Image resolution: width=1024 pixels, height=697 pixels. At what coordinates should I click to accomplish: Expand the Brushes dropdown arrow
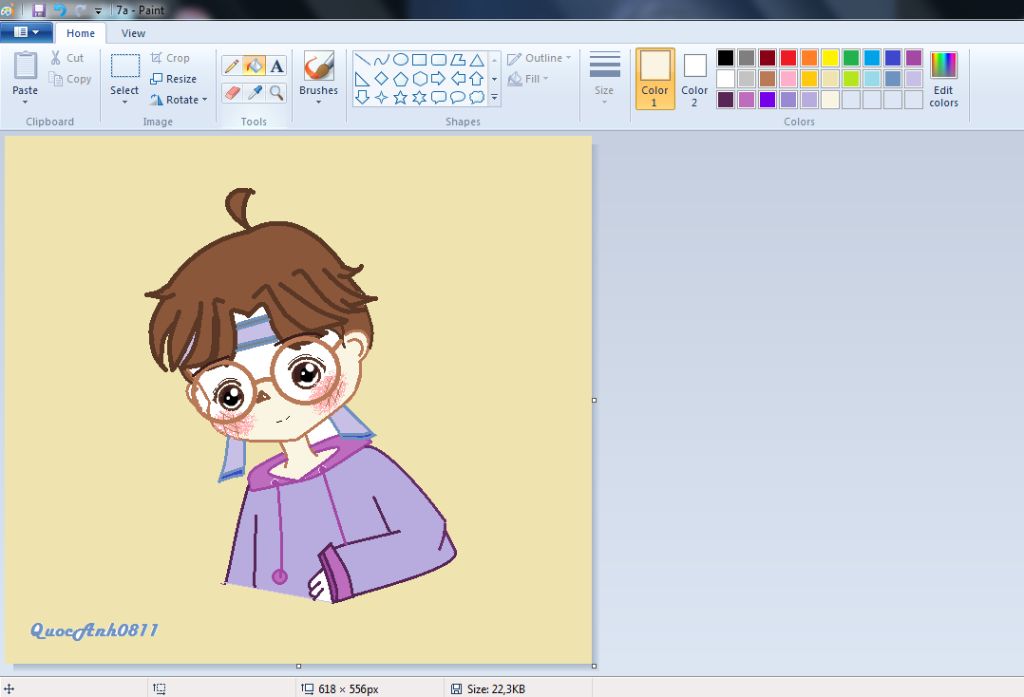[x=319, y=103]
